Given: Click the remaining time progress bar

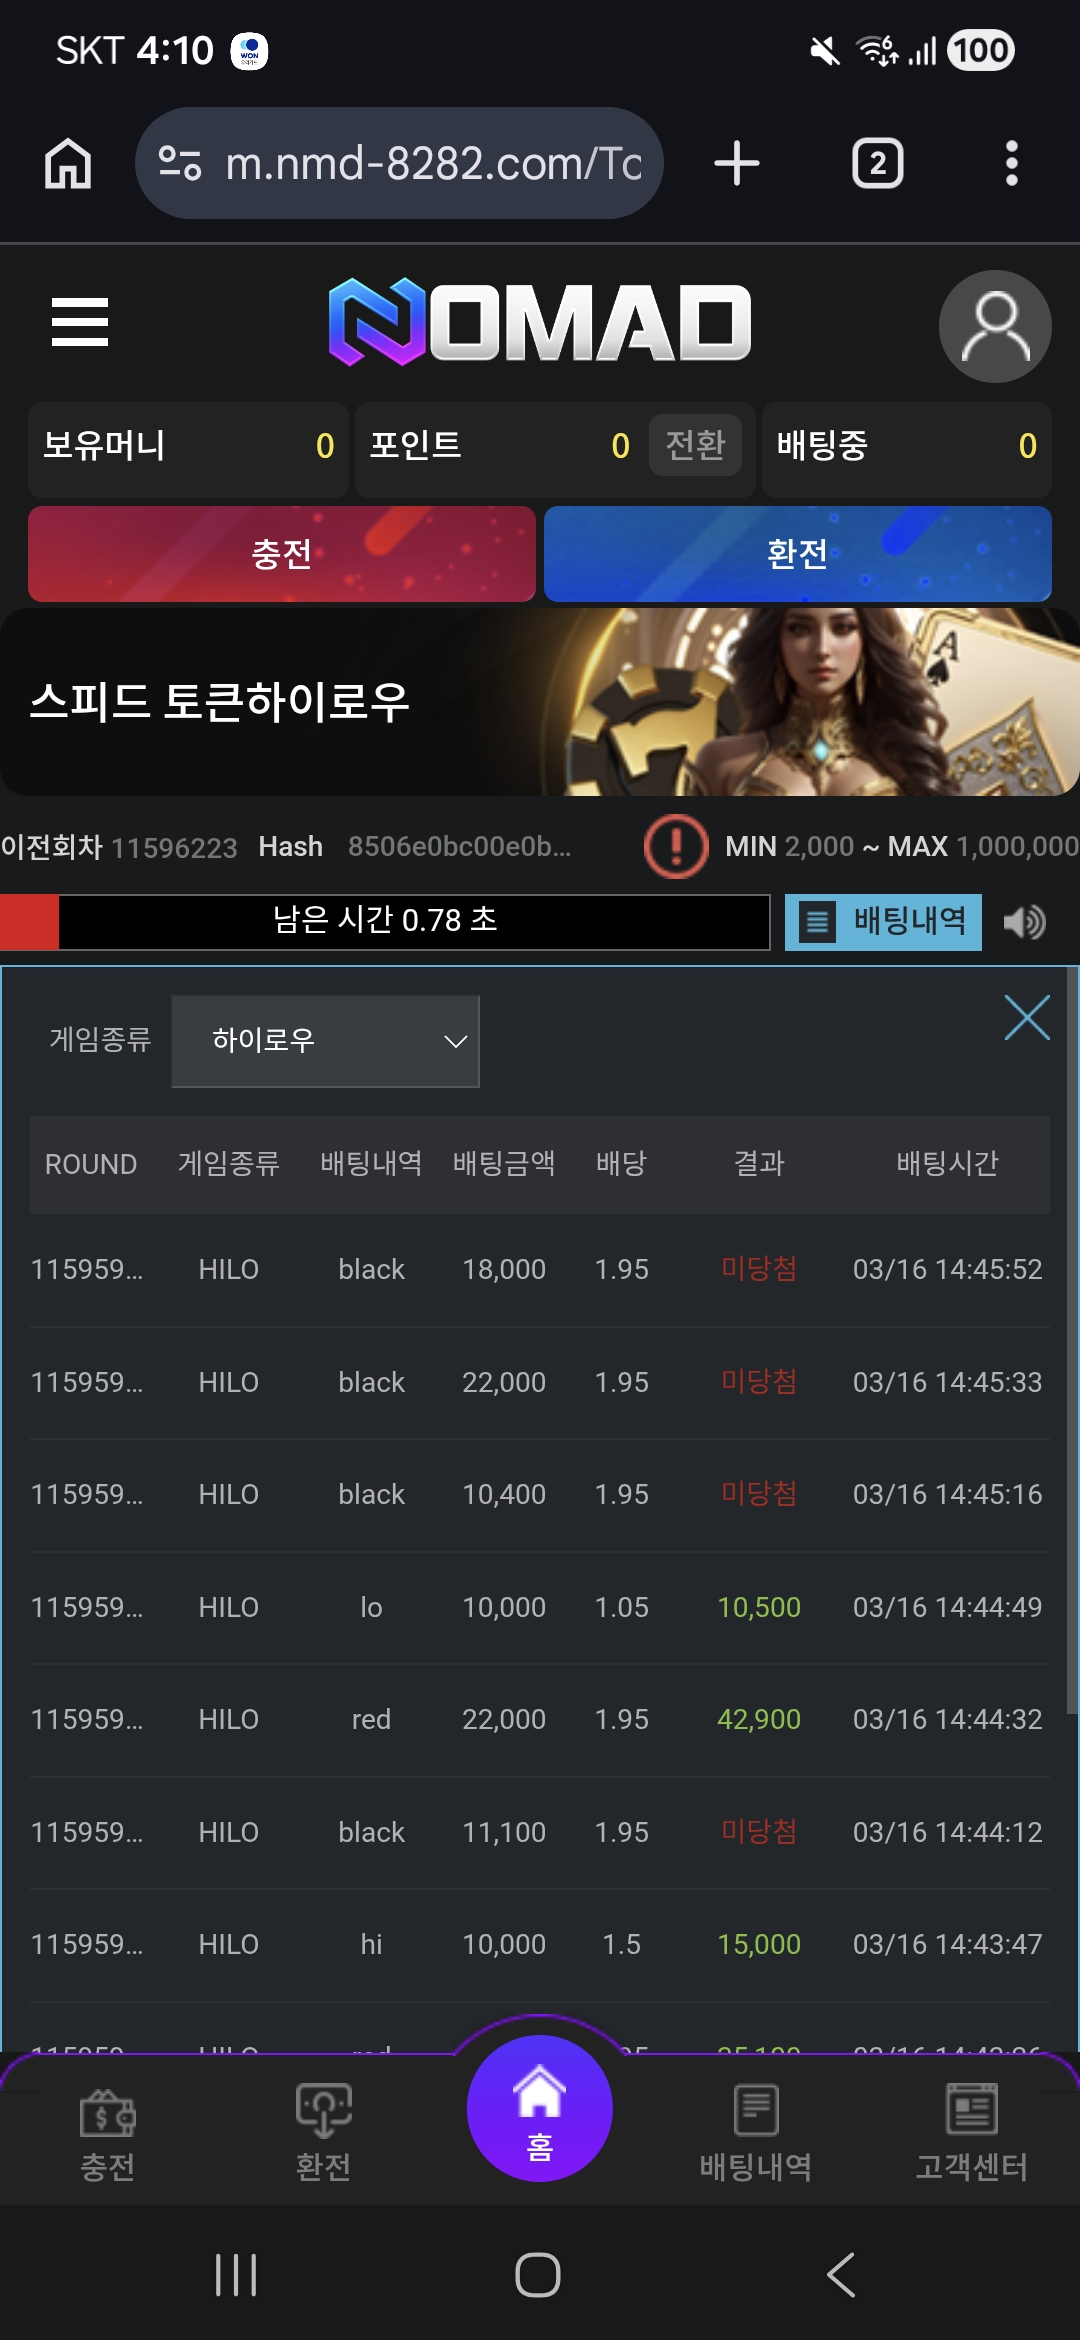Looking at the screenshot, I should point(385,922).
